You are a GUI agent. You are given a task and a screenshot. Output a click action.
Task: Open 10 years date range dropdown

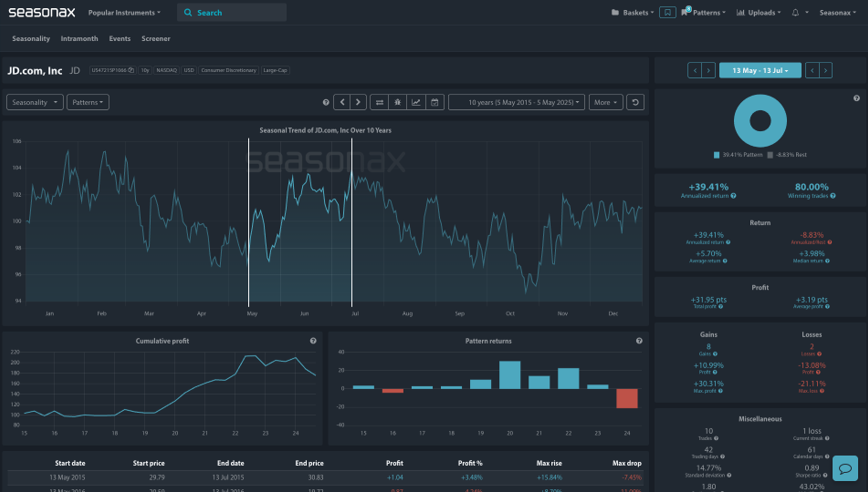click(516, 102)
